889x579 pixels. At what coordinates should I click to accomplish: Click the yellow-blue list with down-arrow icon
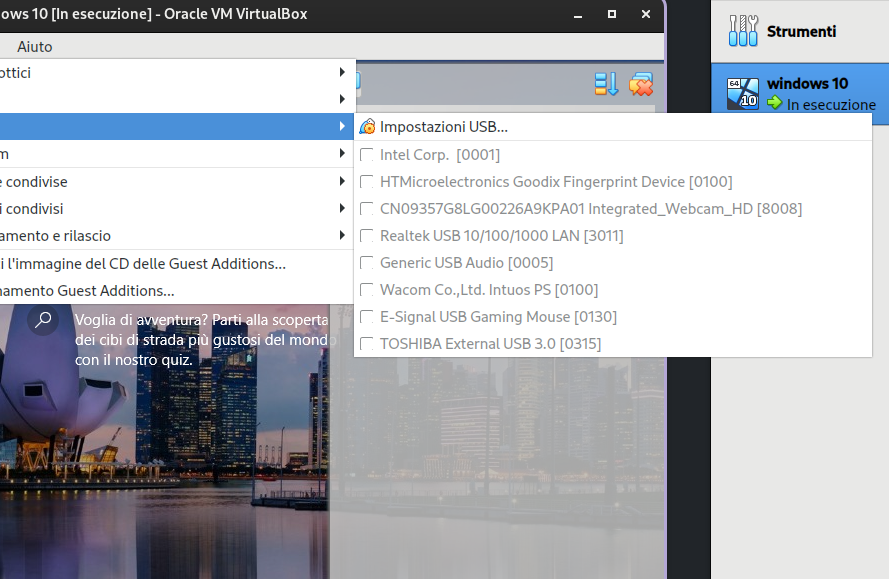point(606,84)
